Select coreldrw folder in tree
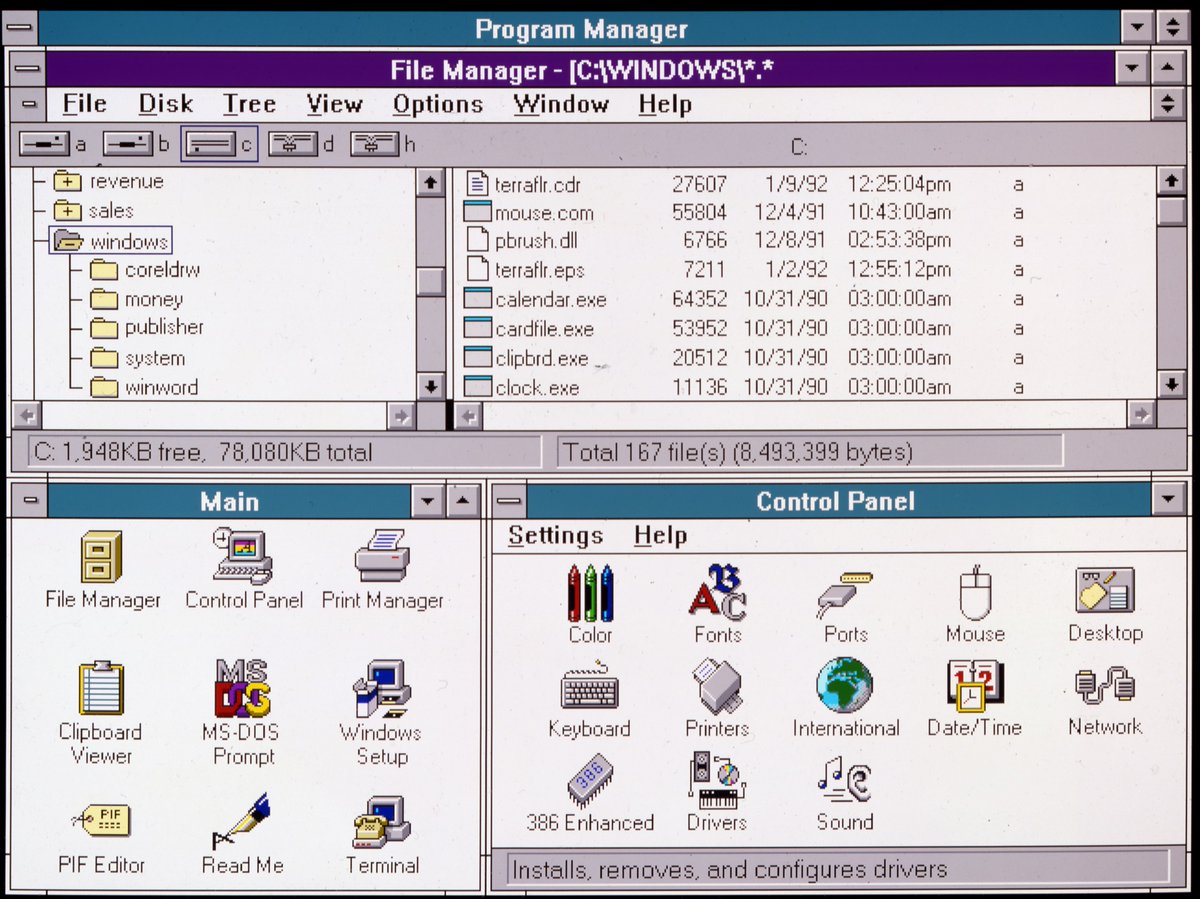The height and width of the screenshot is (899, 1200). pos(144,270)
